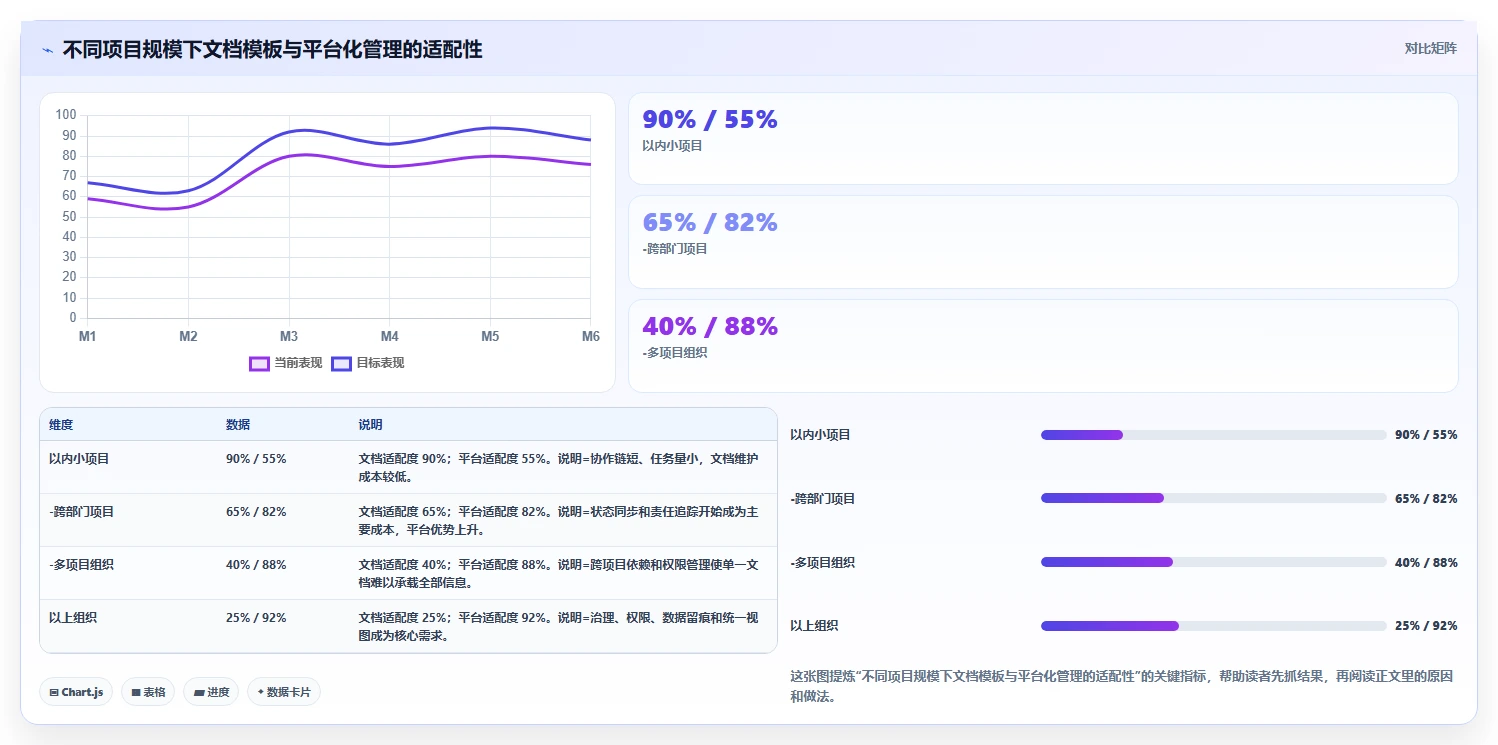The image size is (1498, 745).
Task: Click M1 label on chart axis
Action: tap(88, 337)
